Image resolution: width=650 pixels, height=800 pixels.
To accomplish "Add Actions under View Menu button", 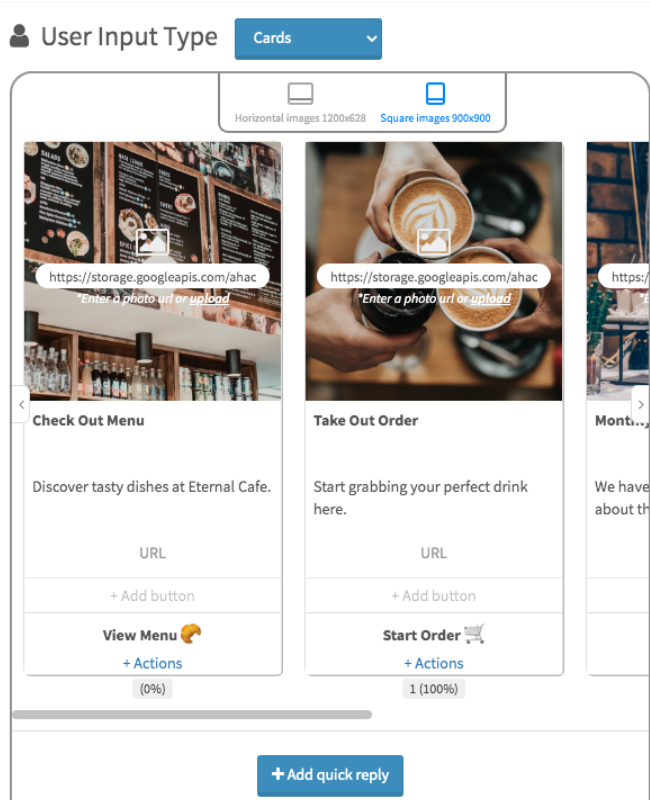I will click(x=153, y=663).
